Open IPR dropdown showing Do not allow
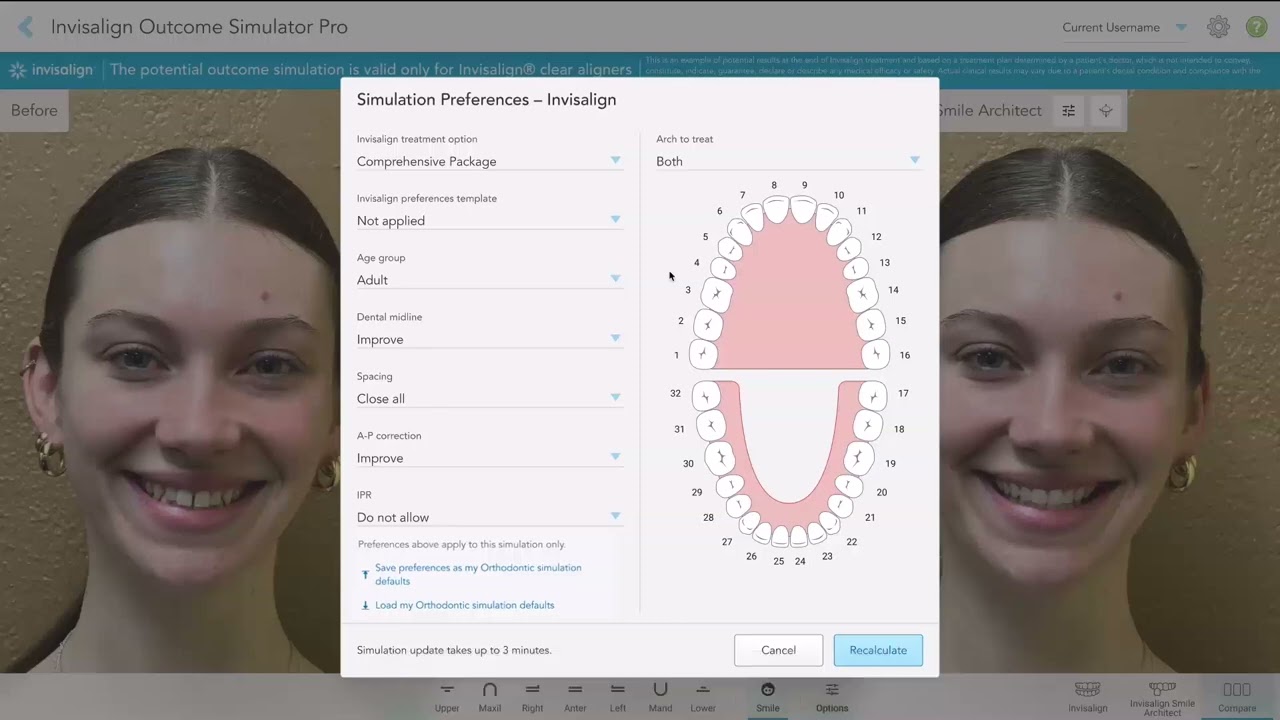The height and width of the screenshot is (720, 1280). click(x=489, y=517)
